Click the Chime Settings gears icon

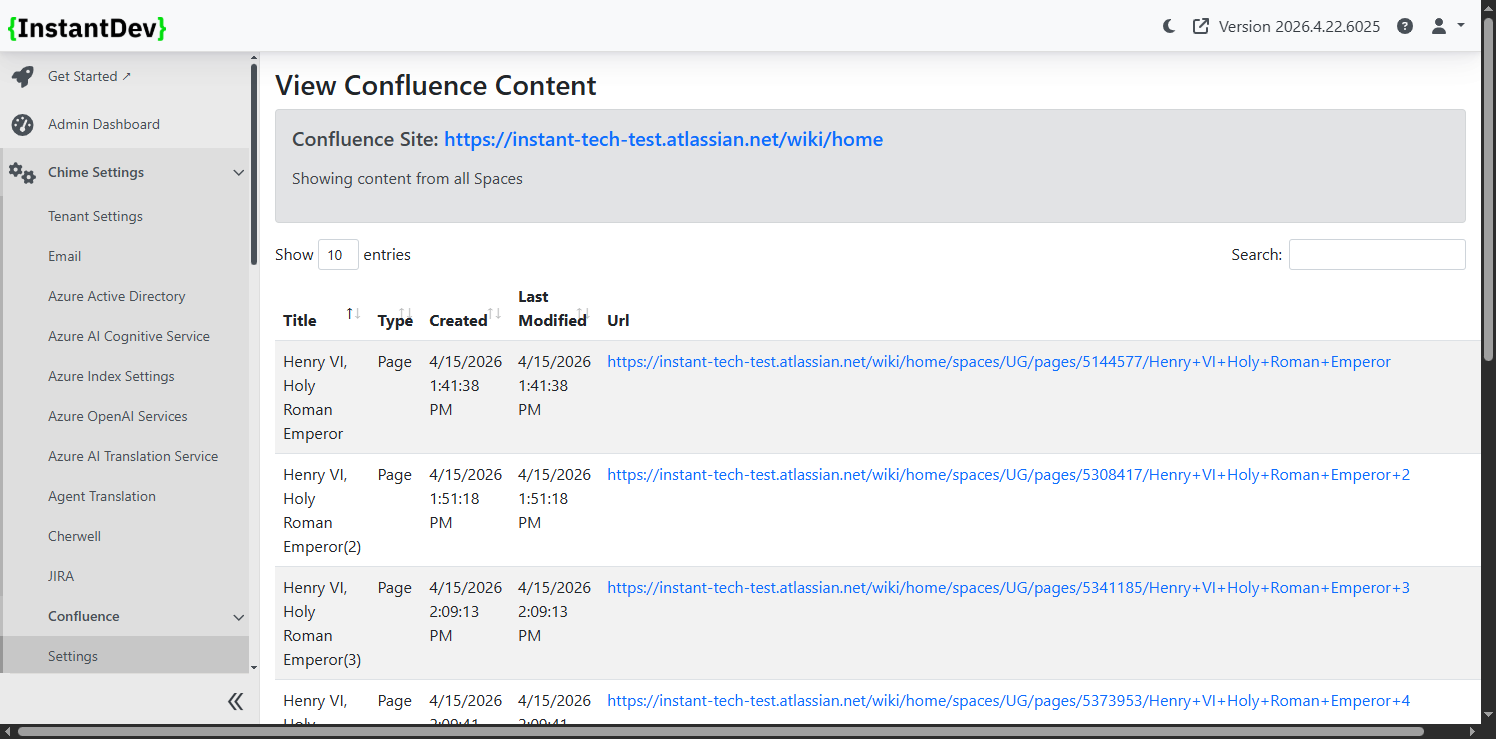(x=22, y=172)
